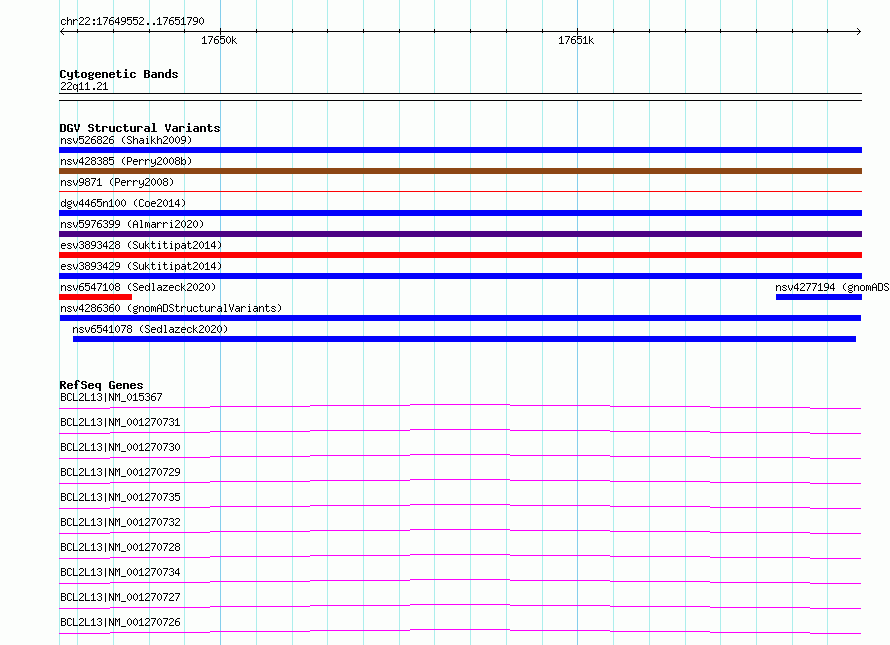Viewport: 890px width, 645px height.
Task: Open the nsv4286360 (gnomADStructuralVariants) label
Action: 171,308
